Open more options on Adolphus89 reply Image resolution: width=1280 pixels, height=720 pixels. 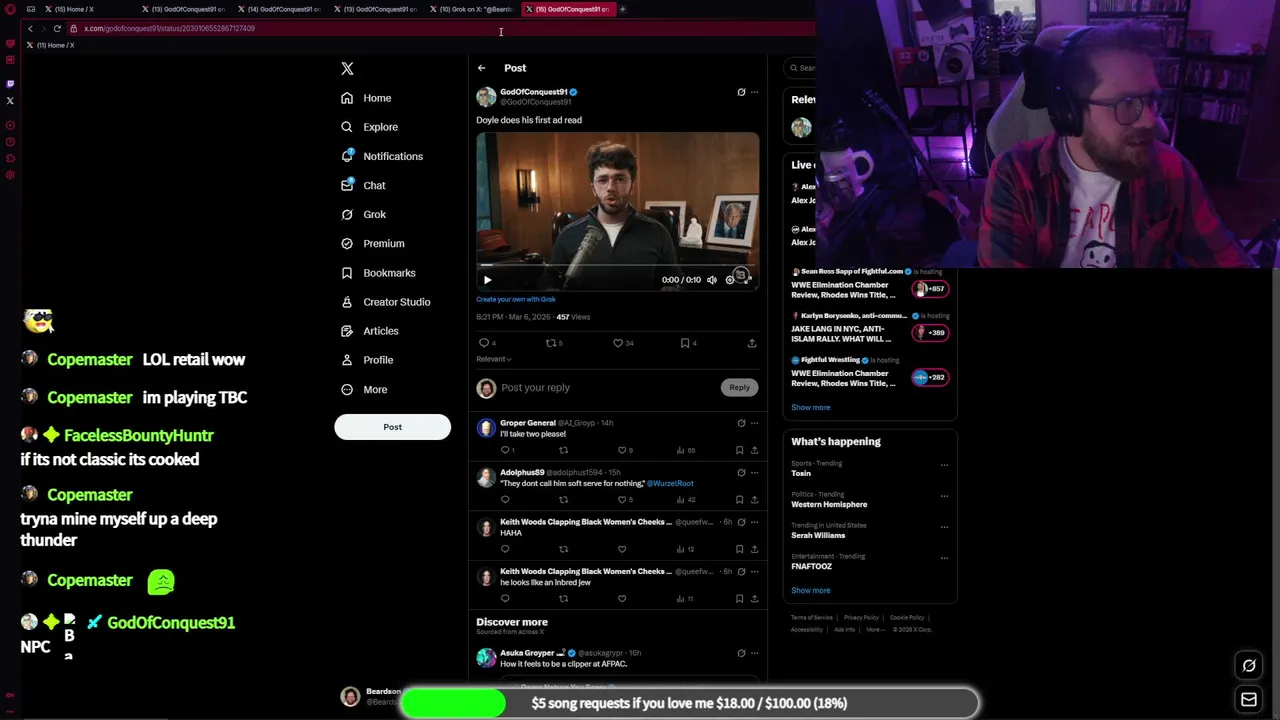pos(754,472)
